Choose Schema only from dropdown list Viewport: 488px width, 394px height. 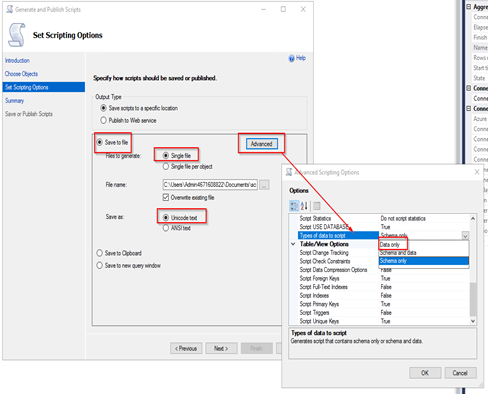pyautogui.click(x=424, y=261)
